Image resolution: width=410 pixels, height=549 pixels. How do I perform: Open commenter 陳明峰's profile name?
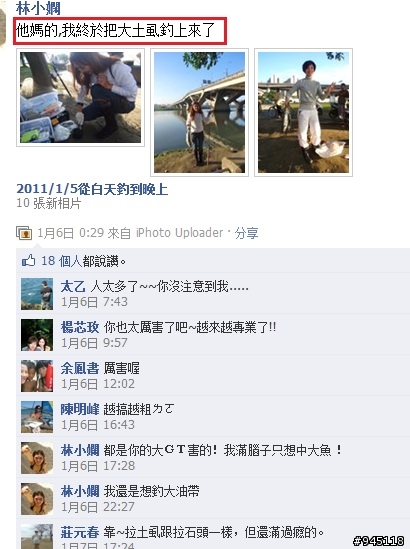pyautogui.click(x=80, y=409)
